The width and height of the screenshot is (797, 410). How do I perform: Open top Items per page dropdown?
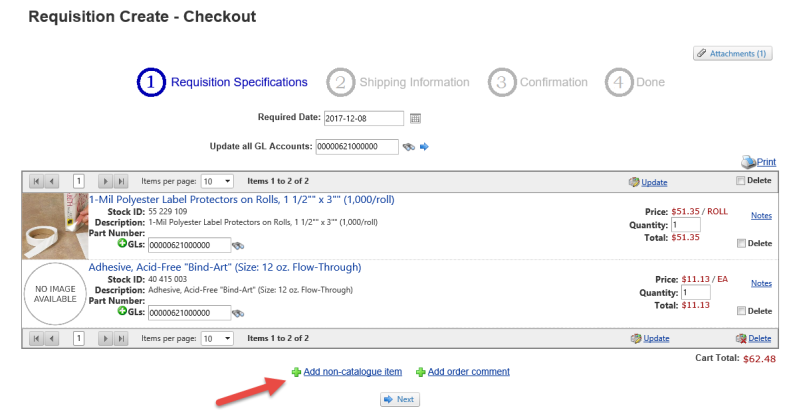[217, 182]
